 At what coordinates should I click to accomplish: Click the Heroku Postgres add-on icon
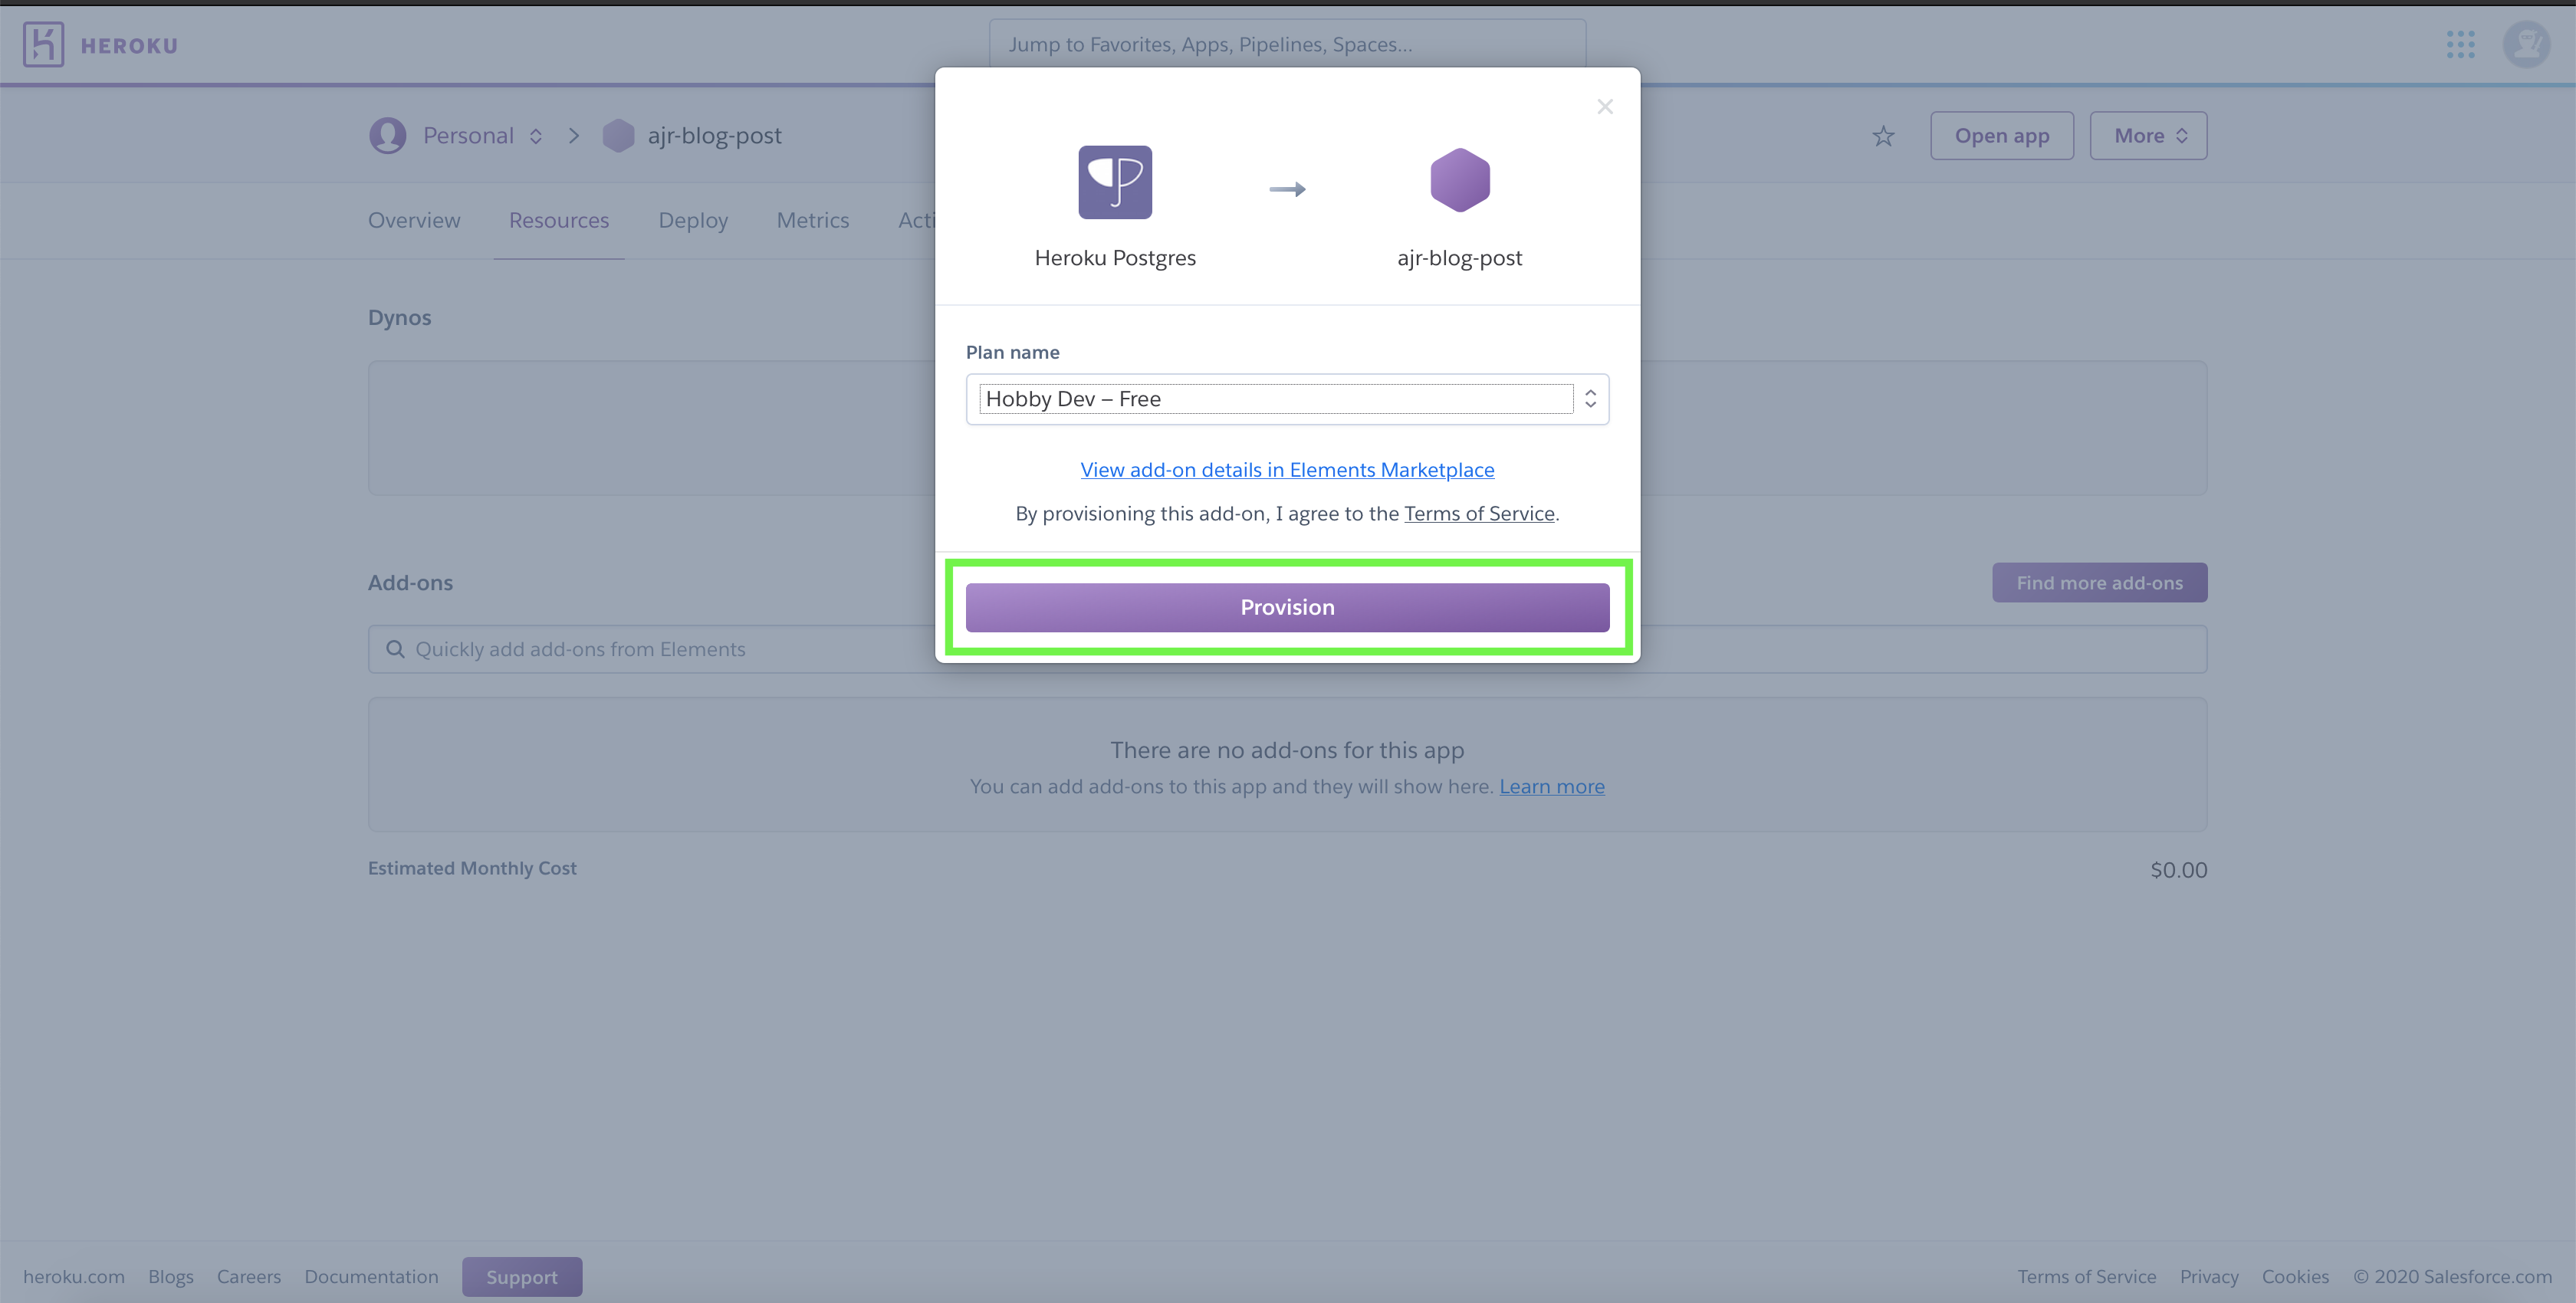point(1115,182)
